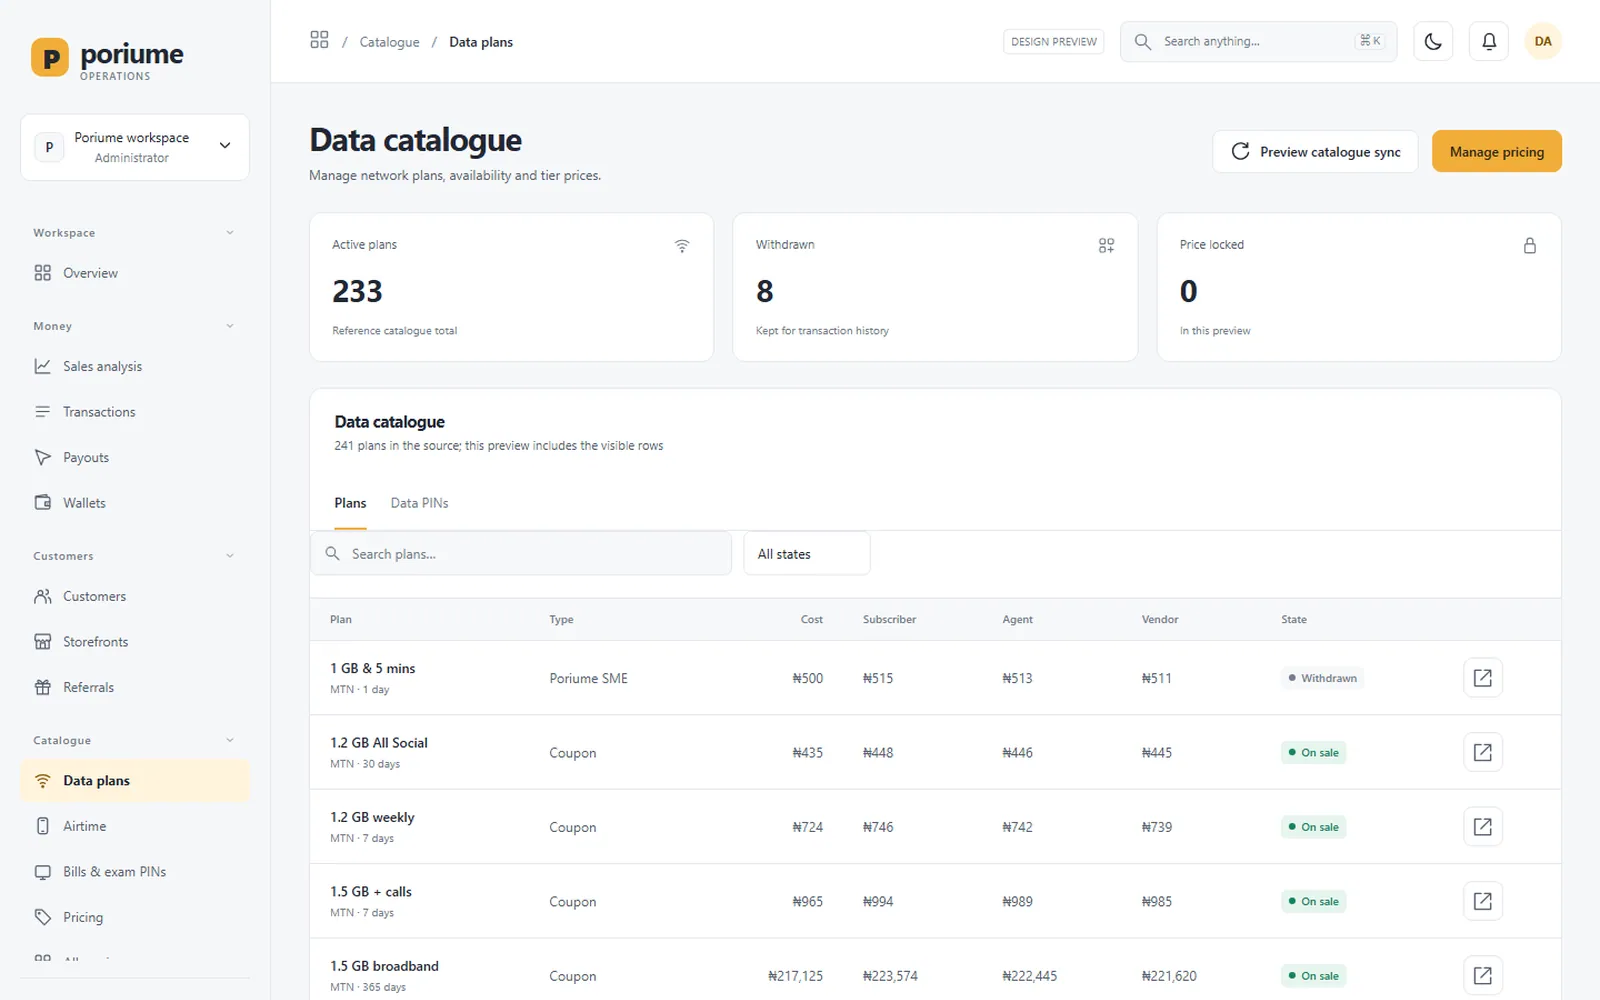This screenshot has width=1600, height=1000.
Task: Open Transactions page
Action: pyautogui.click(x=135, y=412)
